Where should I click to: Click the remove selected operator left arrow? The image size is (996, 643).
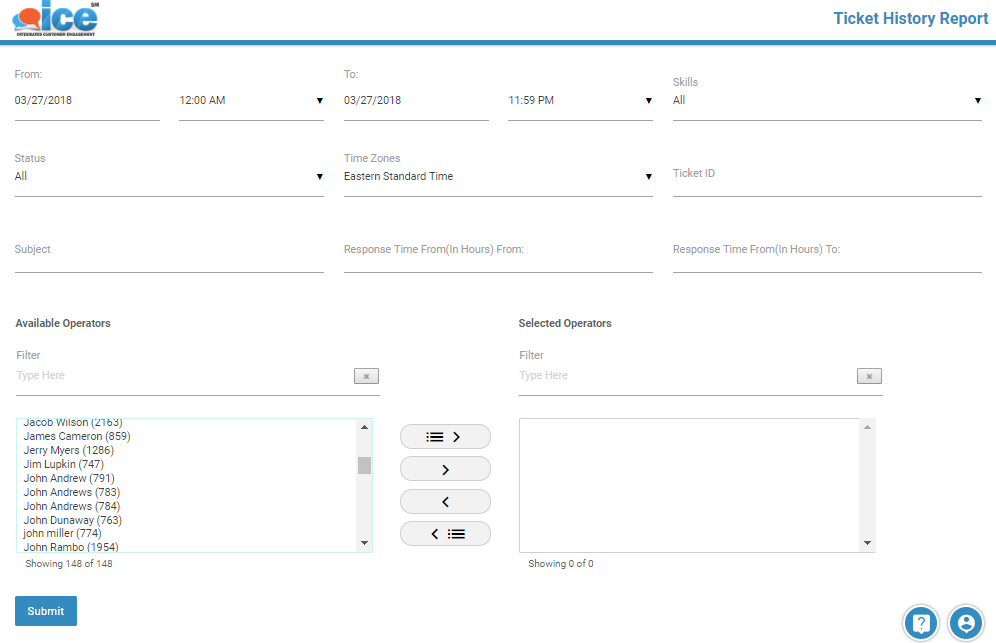pyautogui.click(x=445, y=501)
